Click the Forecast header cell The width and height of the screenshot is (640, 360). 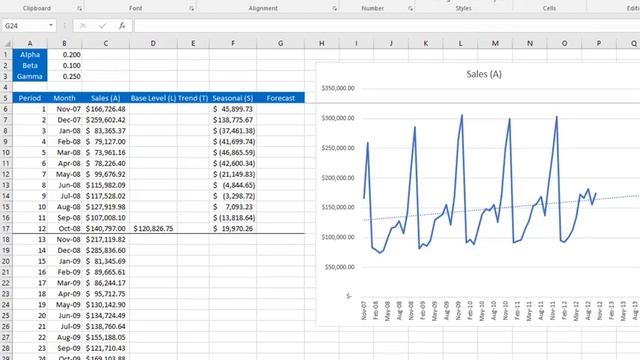(x=280, y=98)
